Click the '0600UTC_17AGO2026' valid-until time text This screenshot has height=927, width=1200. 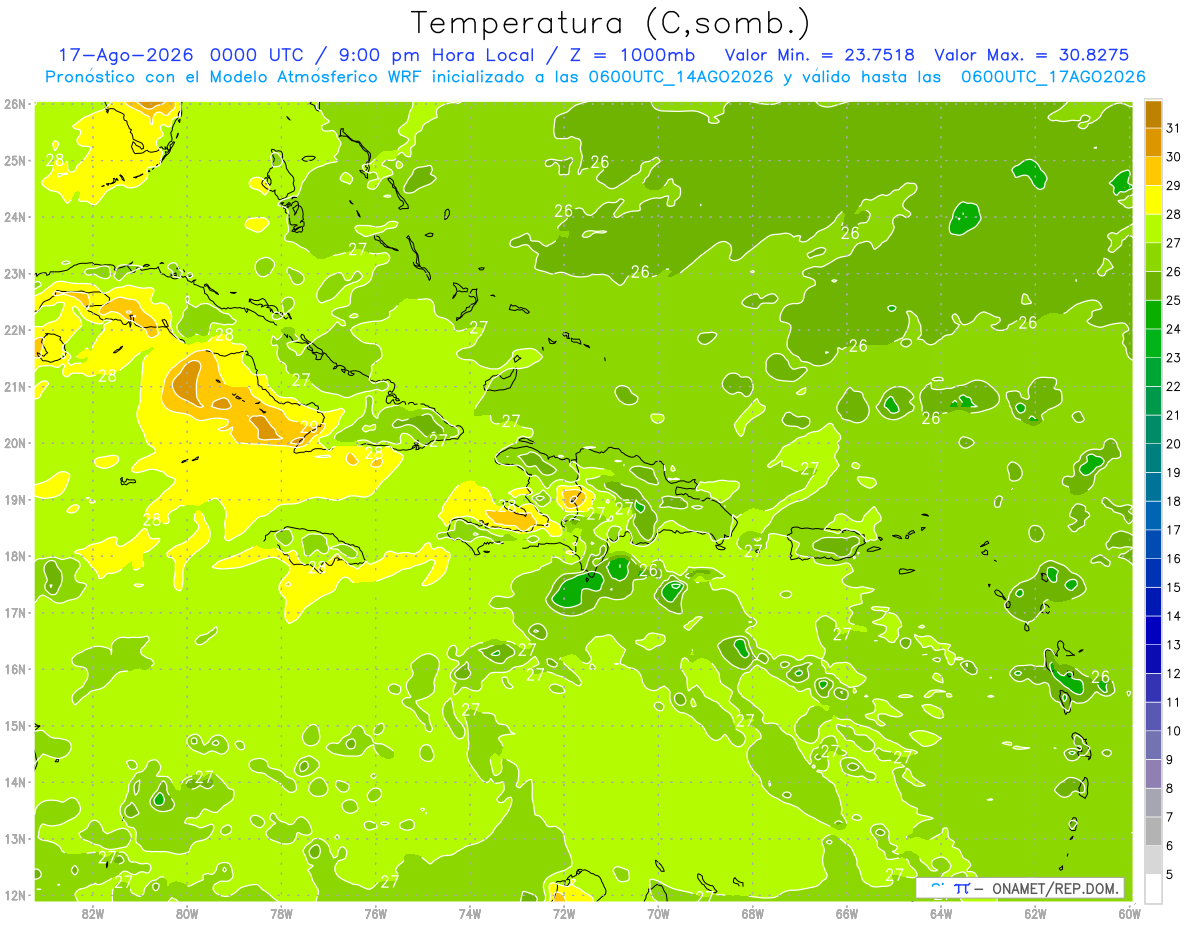pyautogui.click(x=1053, y=77)
